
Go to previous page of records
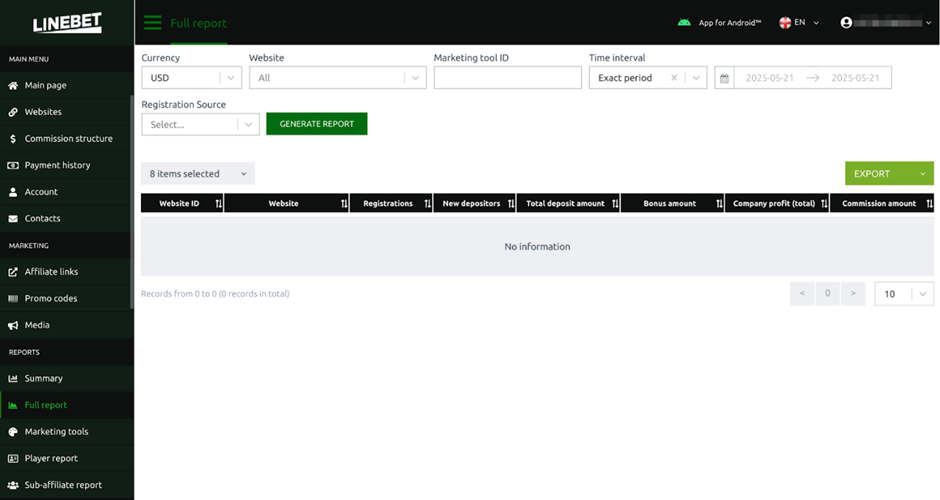(802, 294)
